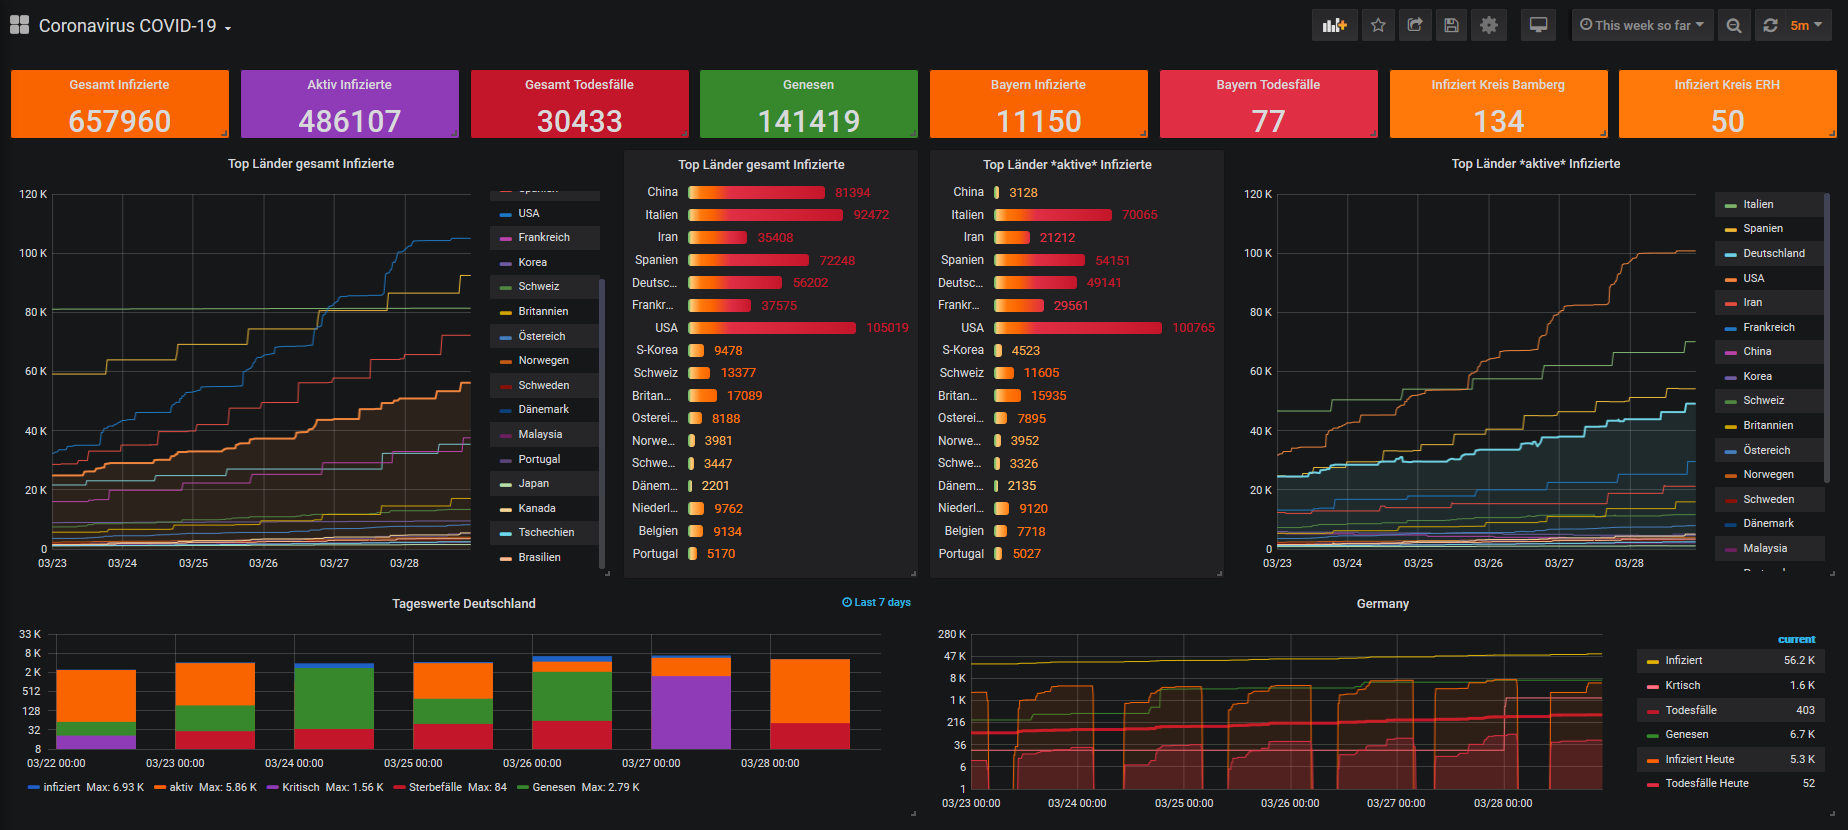
Task: Zoom out the time range
Action: (x=1734, y=25)
